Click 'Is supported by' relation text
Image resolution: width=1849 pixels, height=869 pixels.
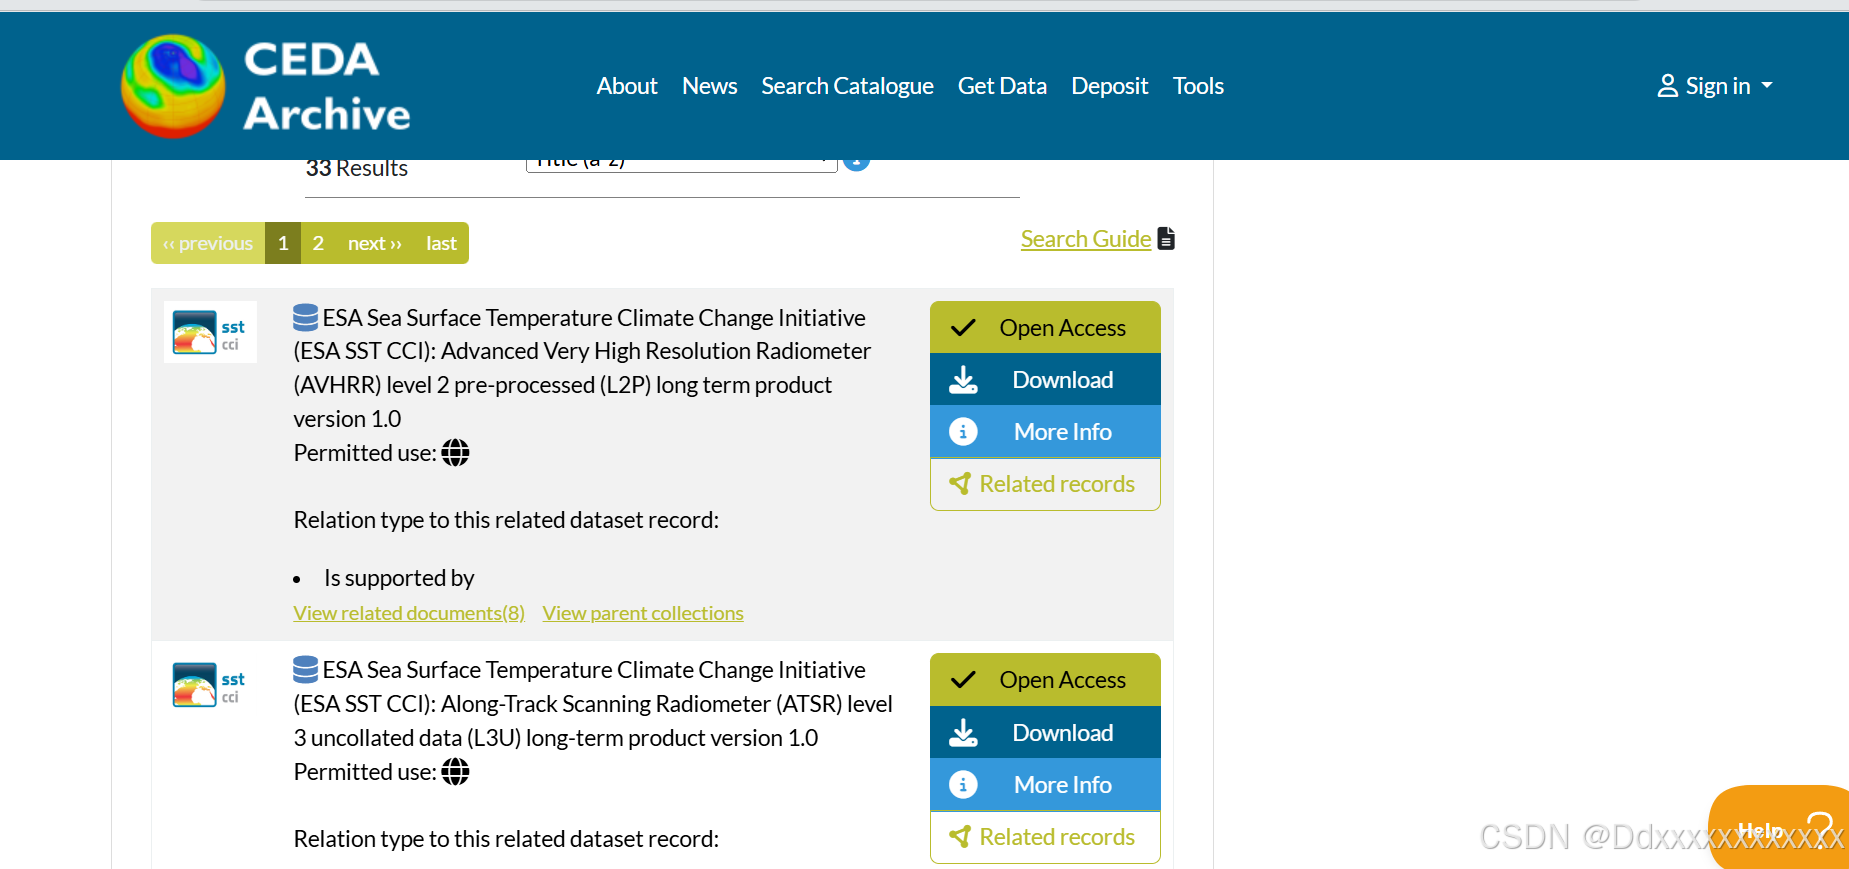click(399, 578)
